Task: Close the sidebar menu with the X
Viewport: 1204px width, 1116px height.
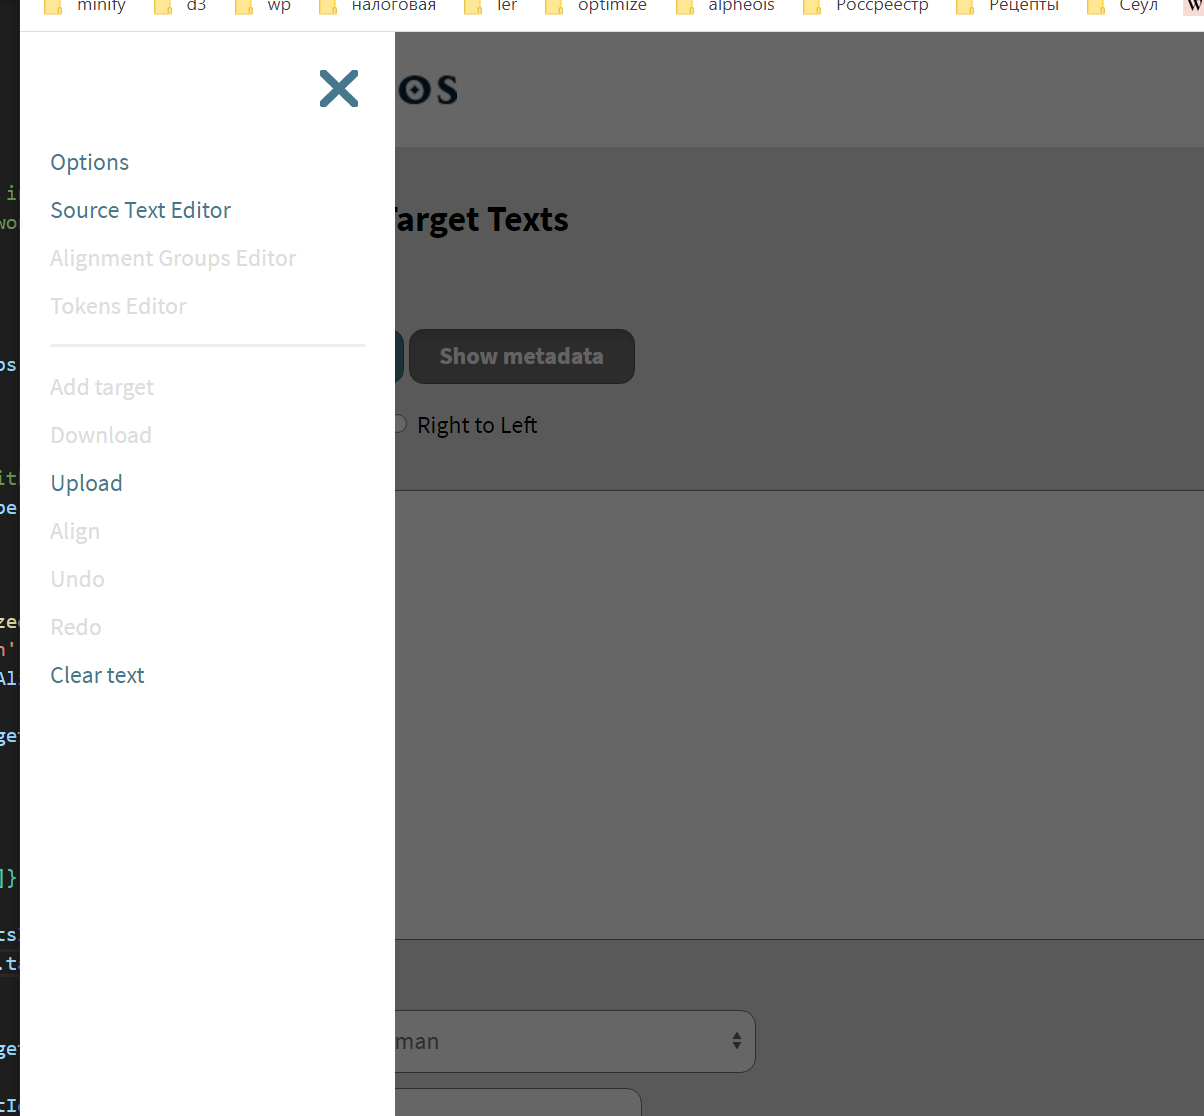Action: tap(339, 88)
